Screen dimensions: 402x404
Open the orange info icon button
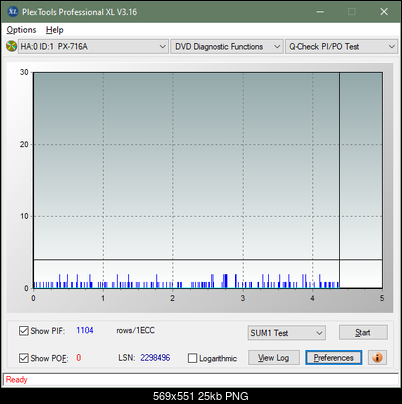pos(377,358)
